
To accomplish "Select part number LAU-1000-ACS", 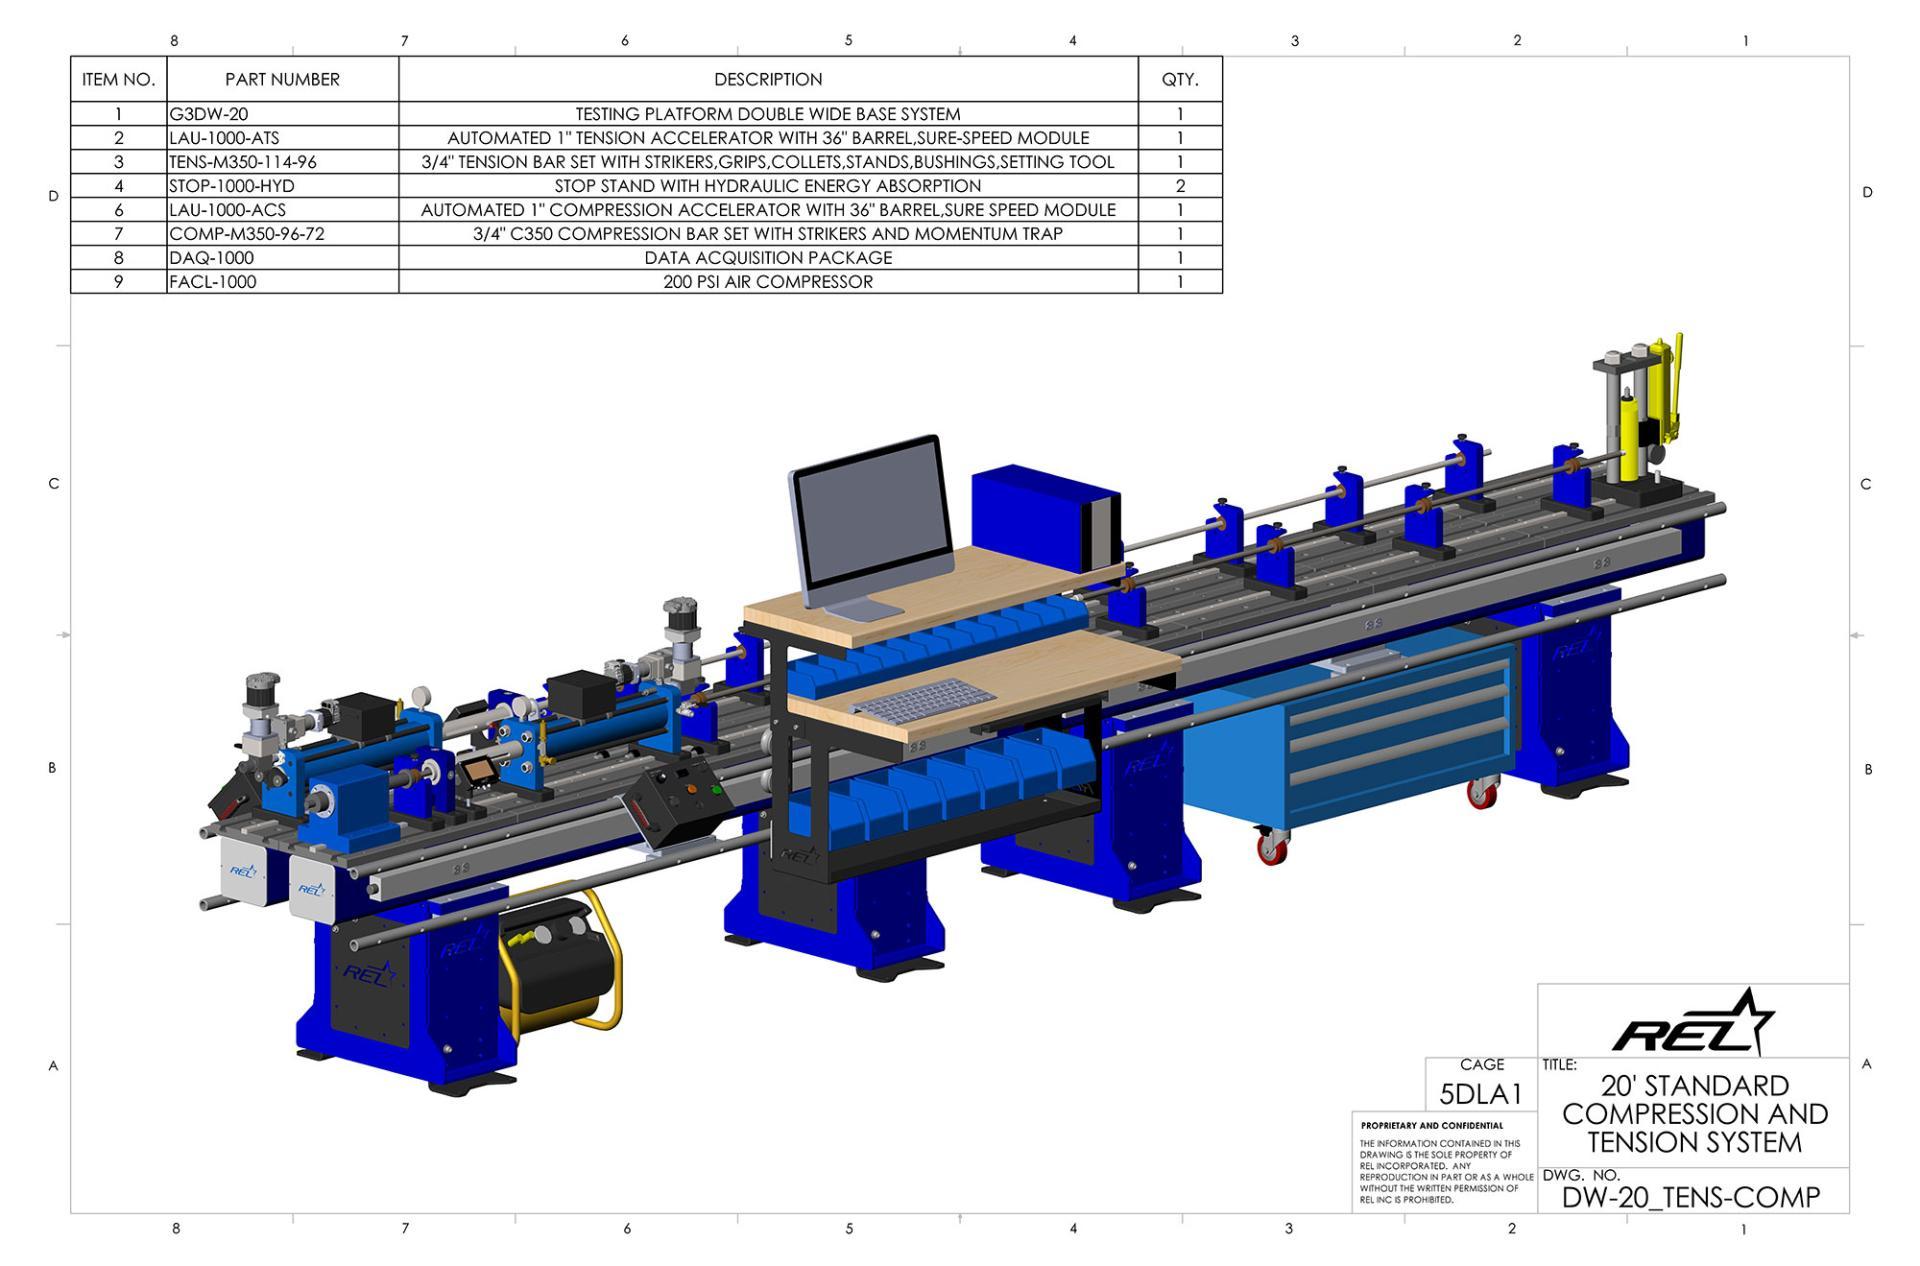I will click(x=282, y=210).
